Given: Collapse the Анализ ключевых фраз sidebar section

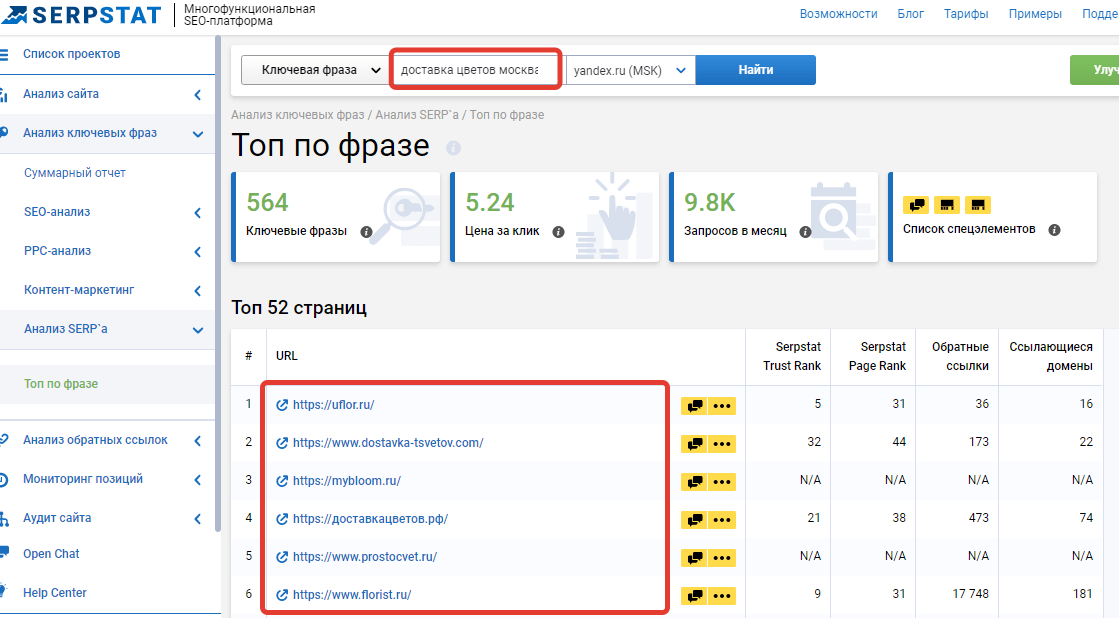Looking at the screenshot, I should pyautogui.click(x=198, y=134).
